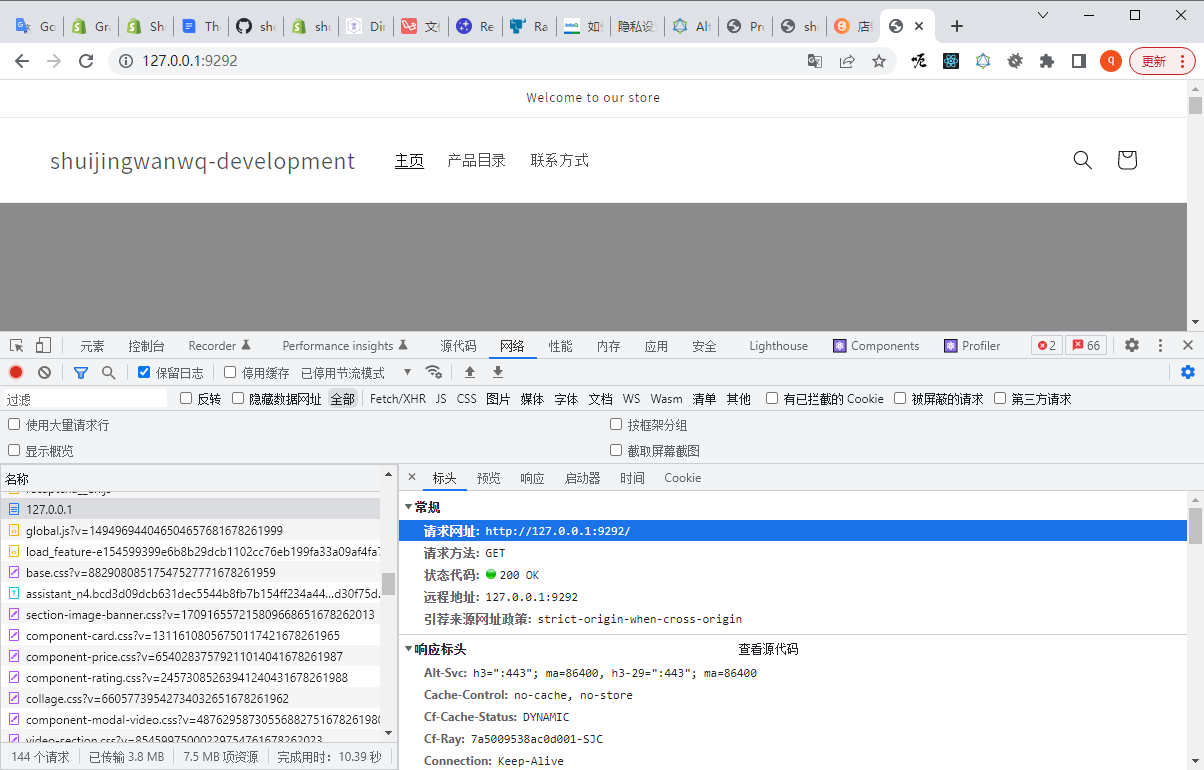This screenshot has width=1204, height=770.
Task: Toggle the device toolbar icon
Action: pyautogui.click(x=43, y=346)
